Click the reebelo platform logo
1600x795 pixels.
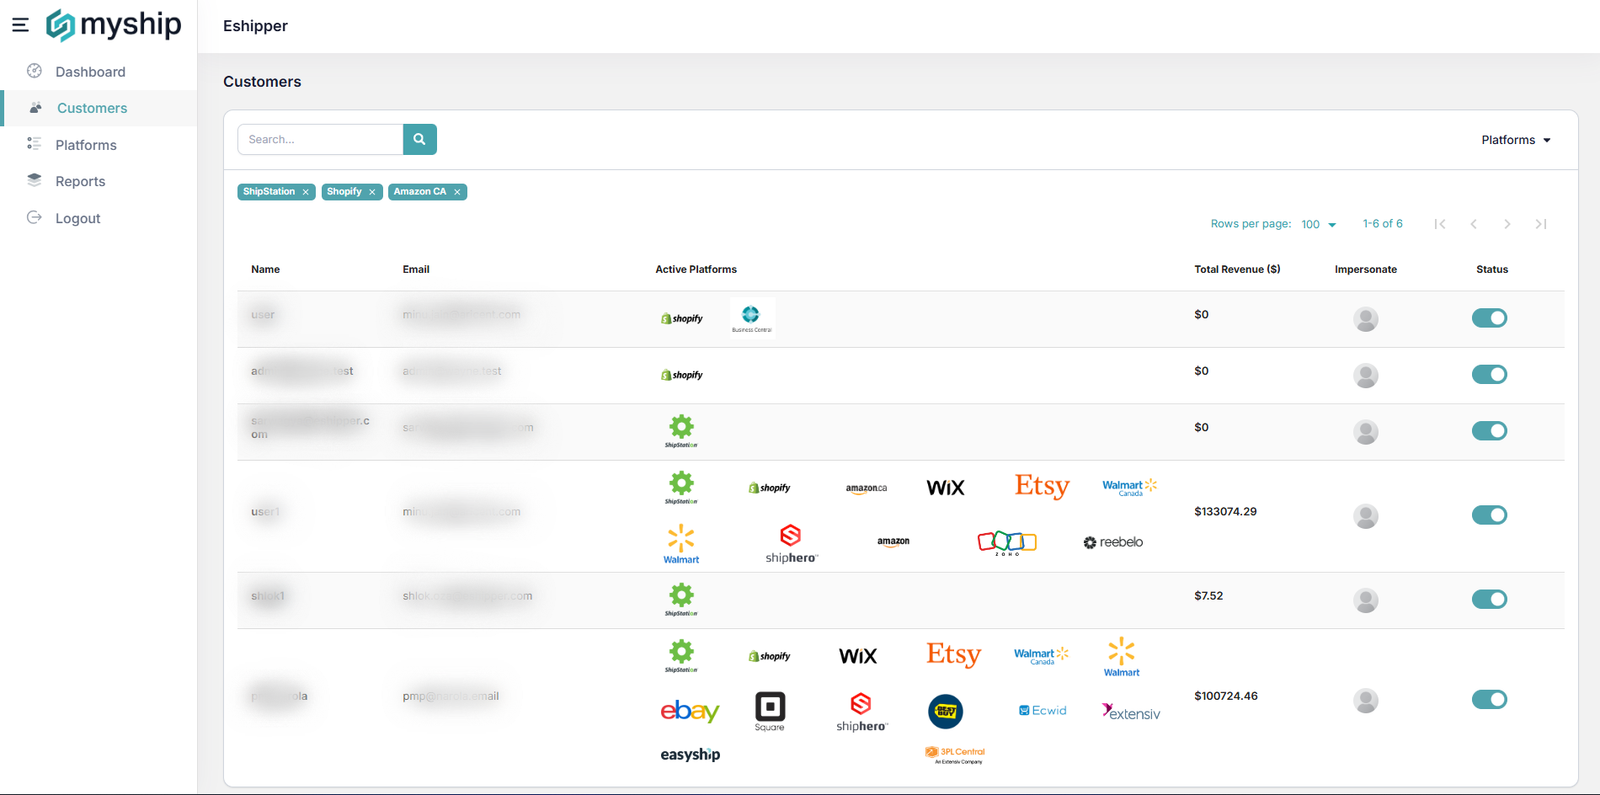coord(1113,542)
